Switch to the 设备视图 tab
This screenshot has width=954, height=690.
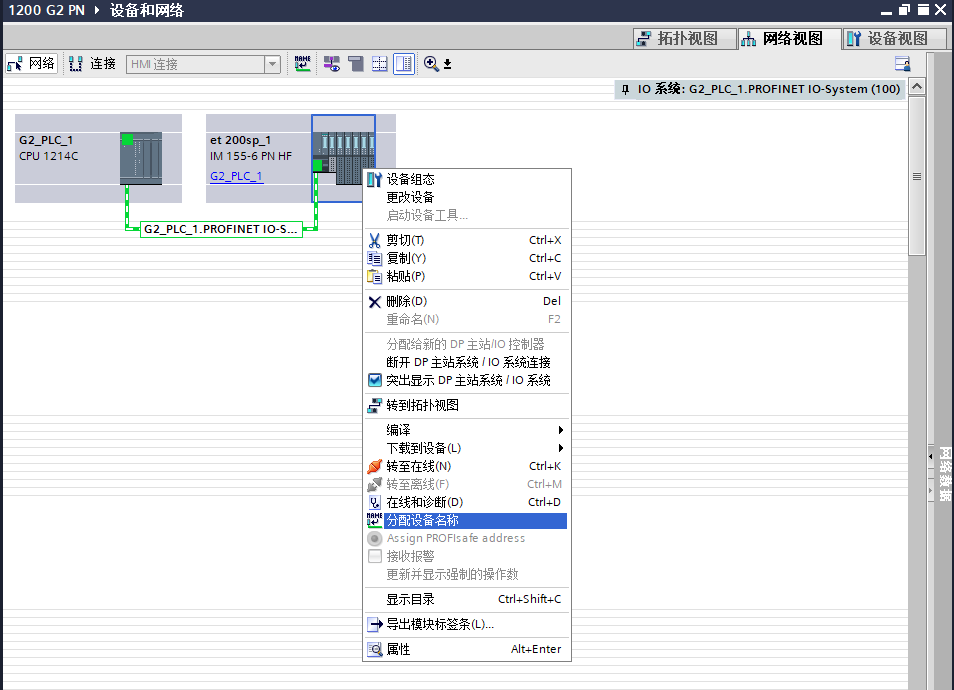[886, 39]
